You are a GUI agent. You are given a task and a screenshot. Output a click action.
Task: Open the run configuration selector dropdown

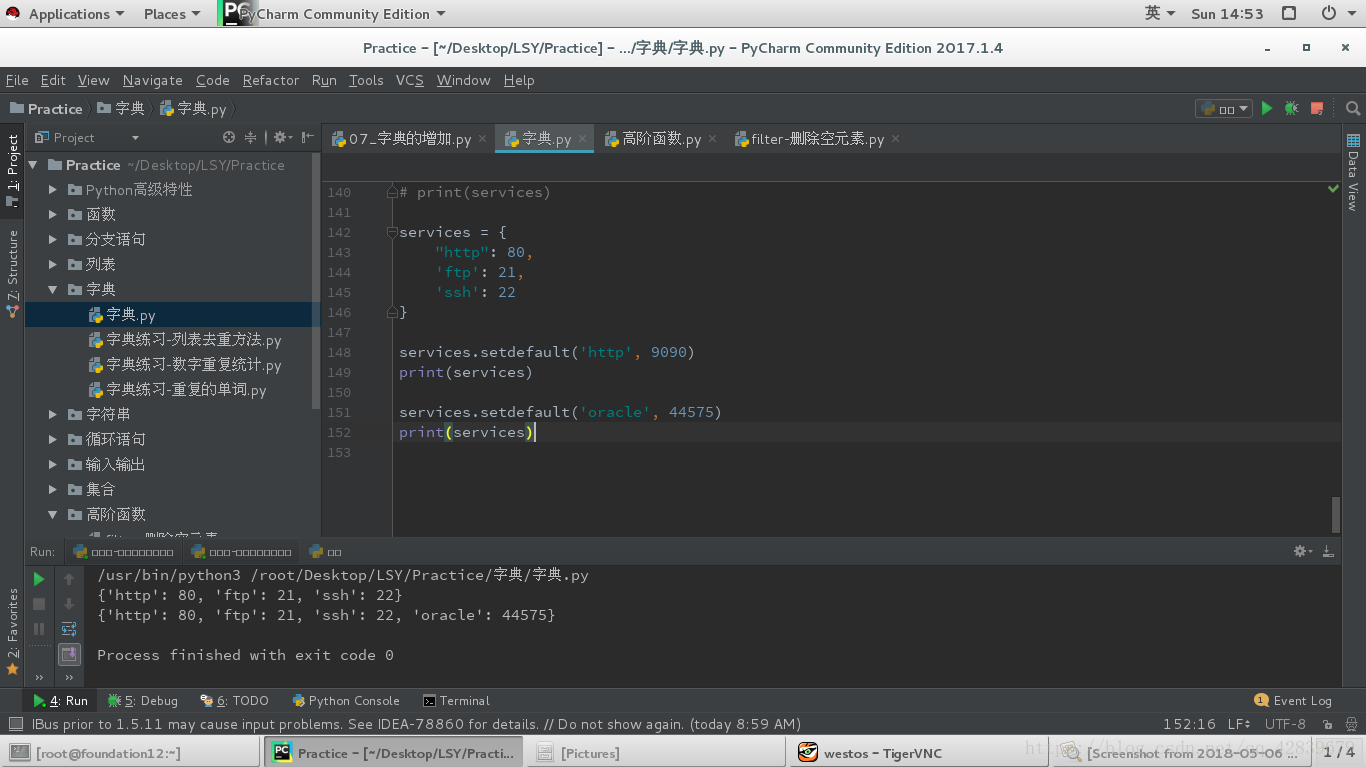(x=1224, y=108)
